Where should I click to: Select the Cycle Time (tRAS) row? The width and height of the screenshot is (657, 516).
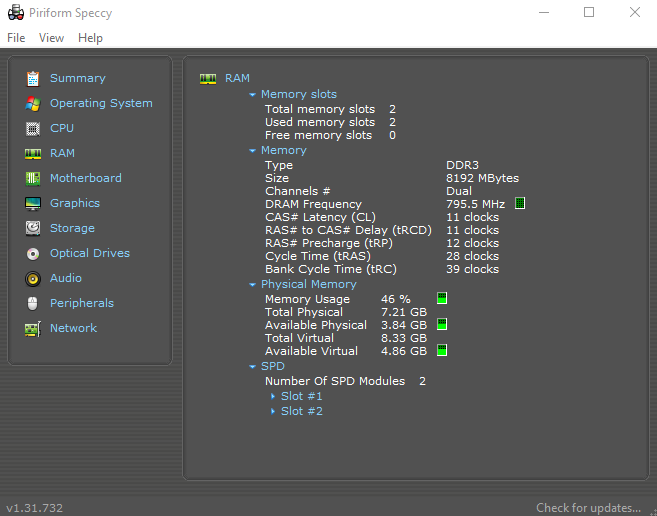pyautogui.click(x=382, y=256)
